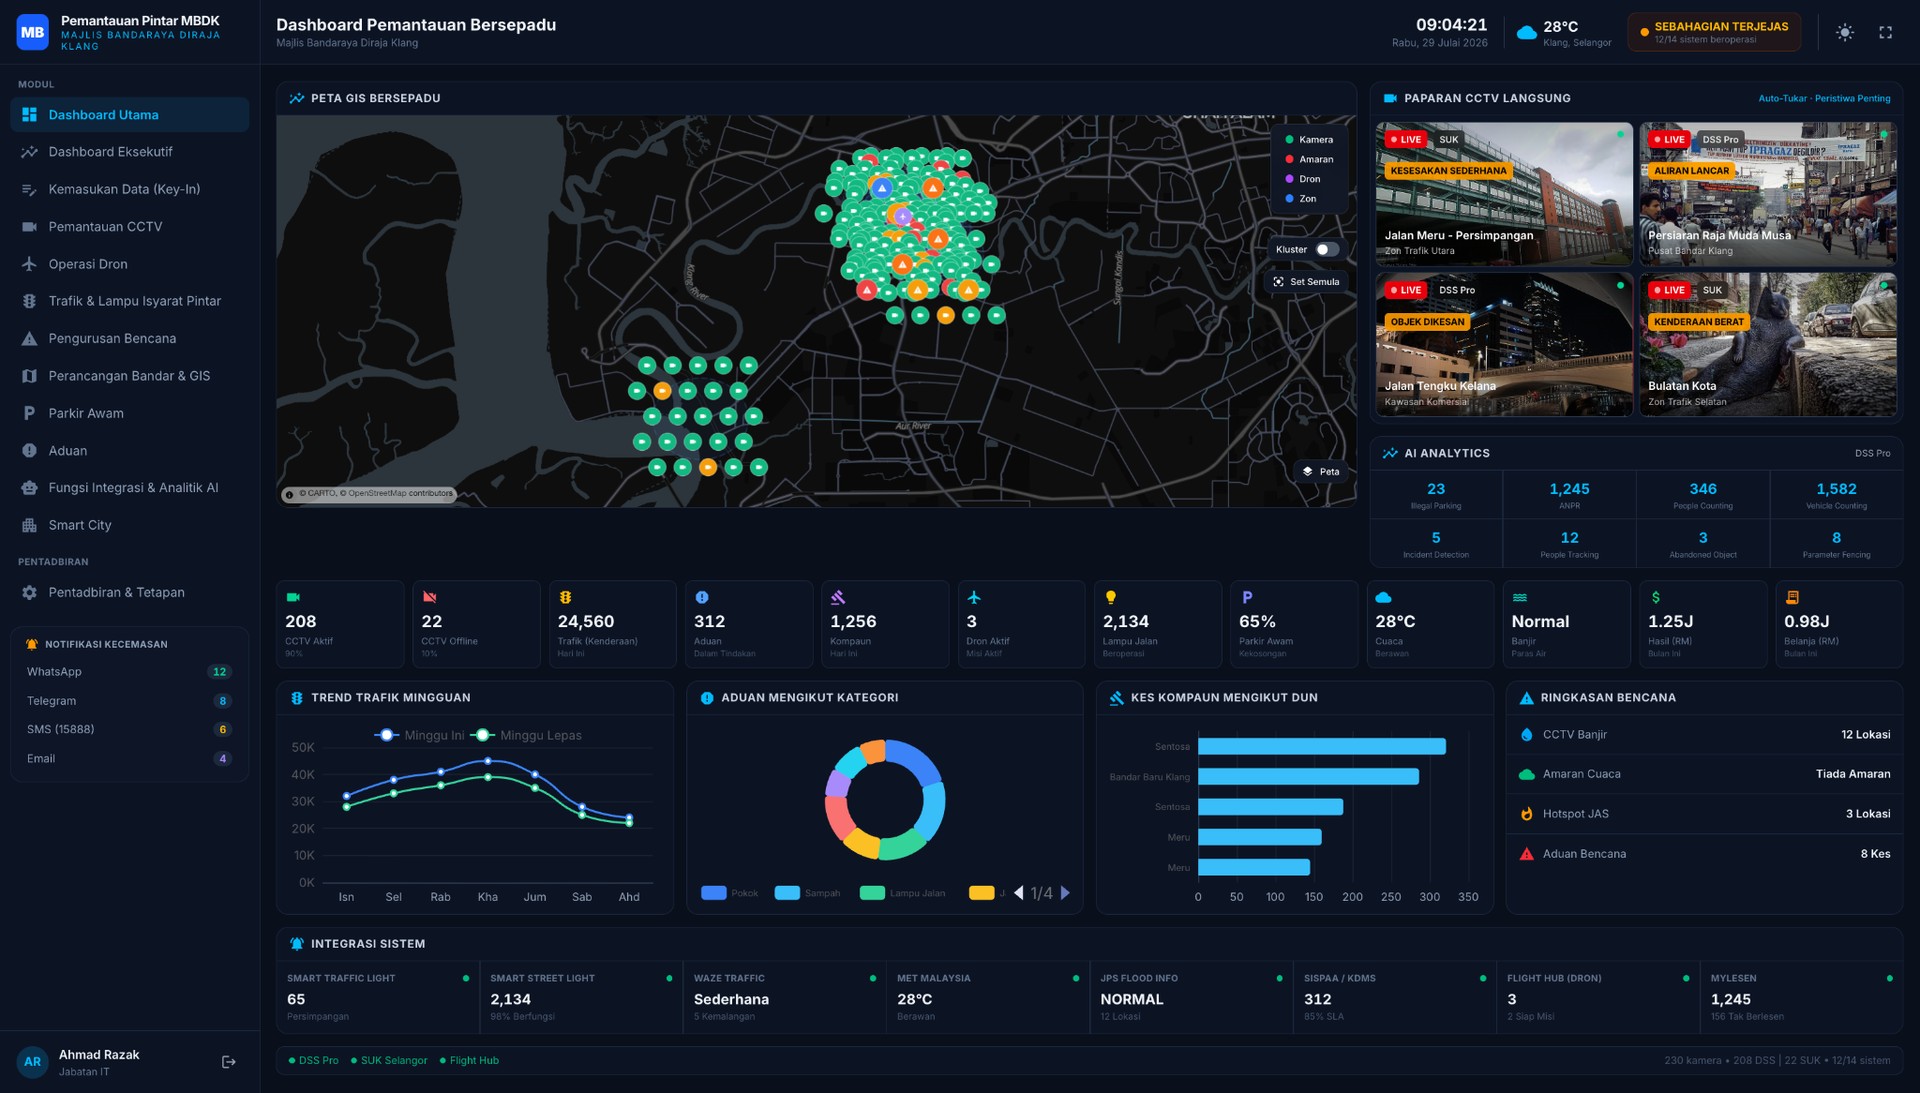Click the Sebahagian Terjejas status badge

tap(1714, 32)
